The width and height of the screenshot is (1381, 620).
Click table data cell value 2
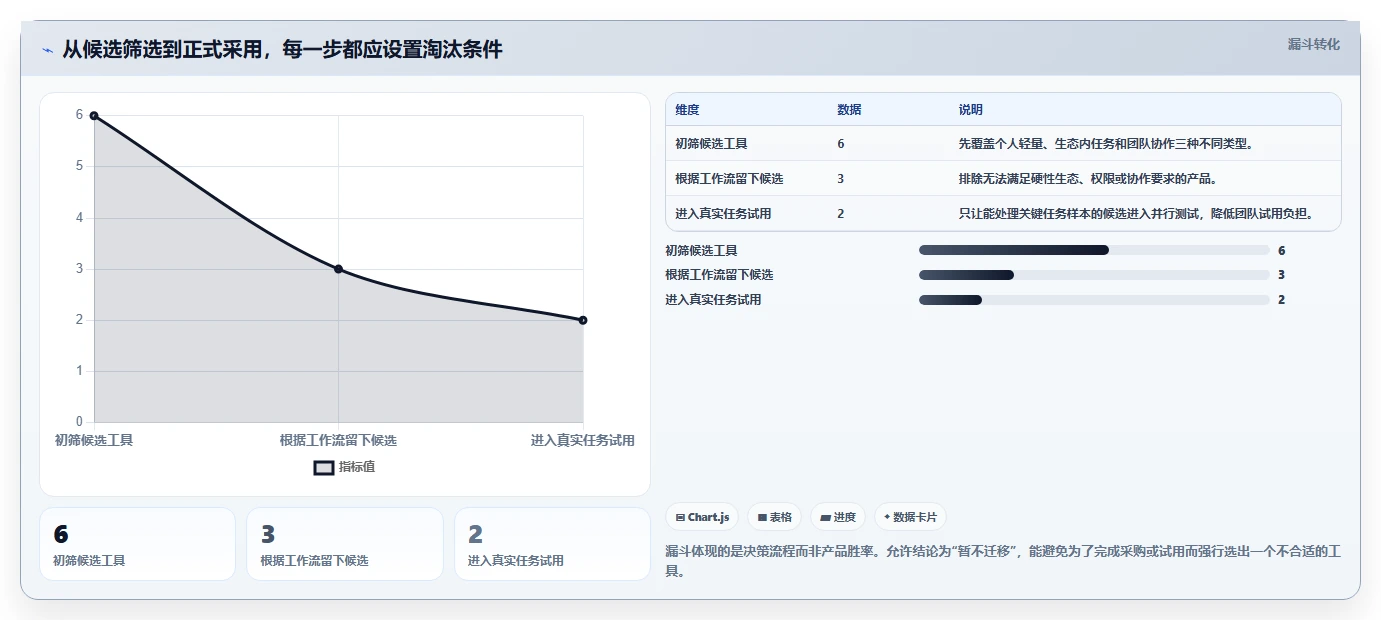point(841,214)
